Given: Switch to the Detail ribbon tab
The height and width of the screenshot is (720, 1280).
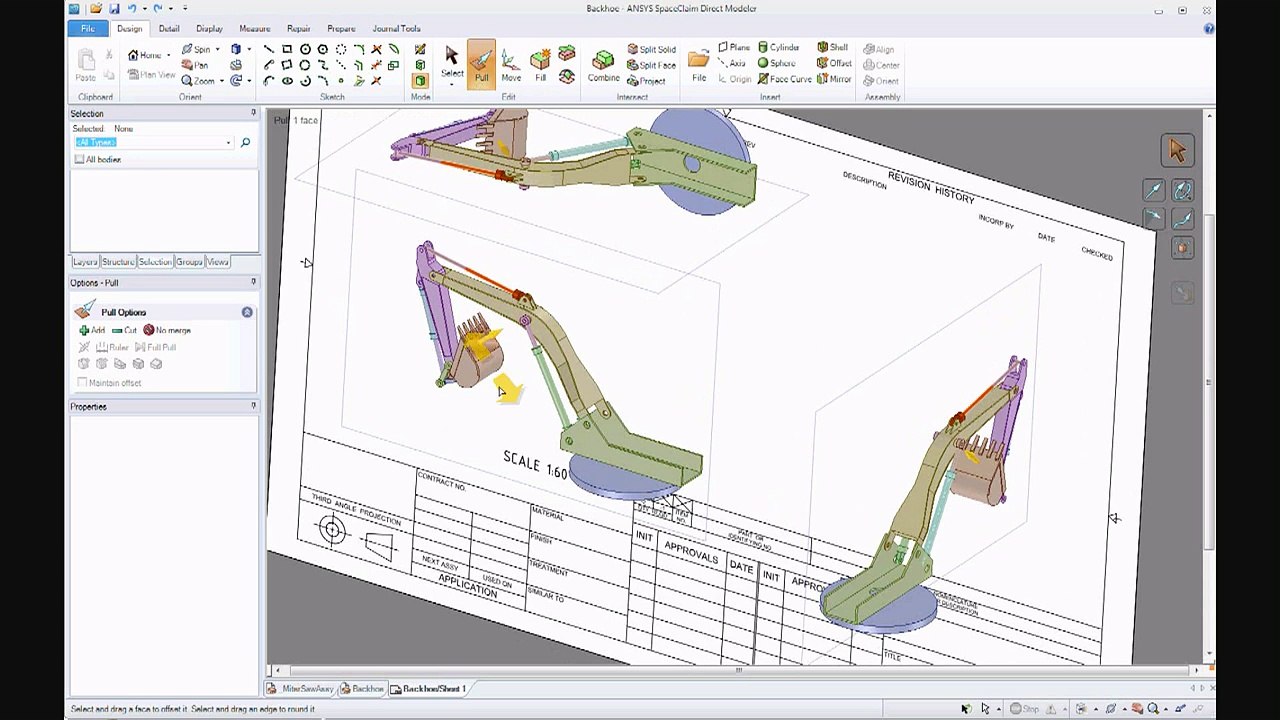Looking at the screenshot, I should point(169,28).
